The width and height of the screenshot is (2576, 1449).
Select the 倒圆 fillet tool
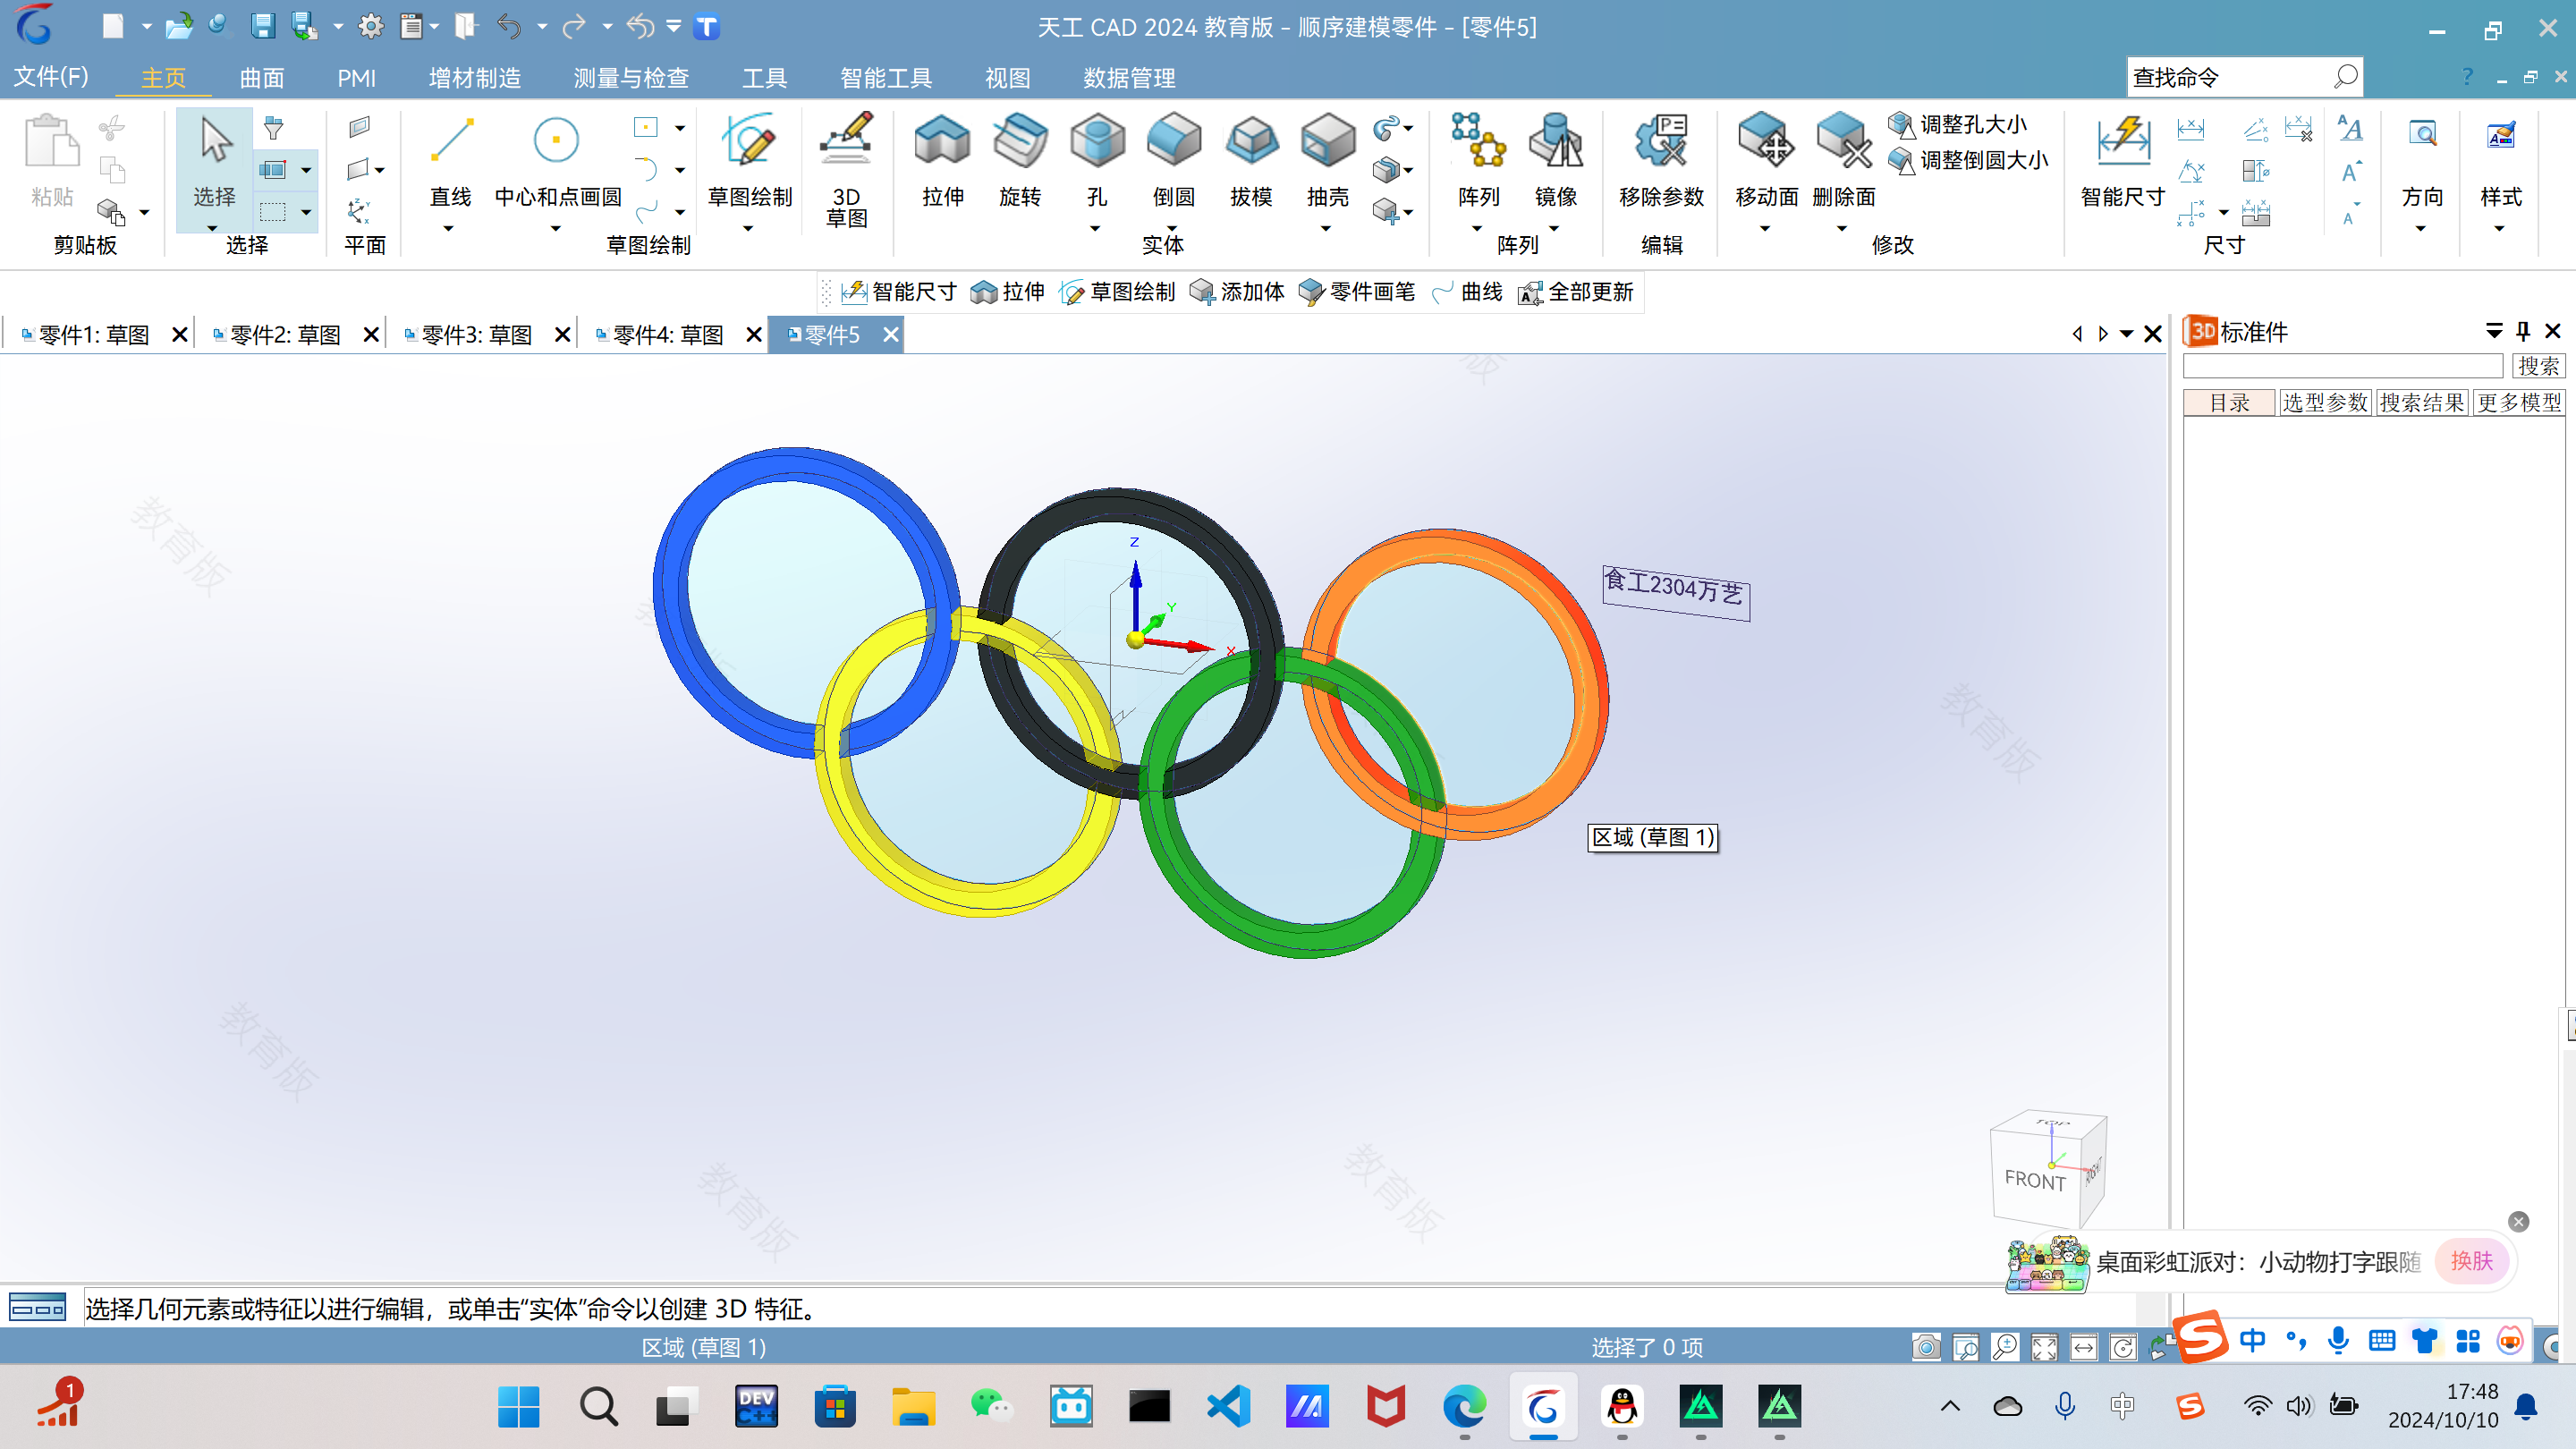pyautogui.click(x=1173, y=160)
